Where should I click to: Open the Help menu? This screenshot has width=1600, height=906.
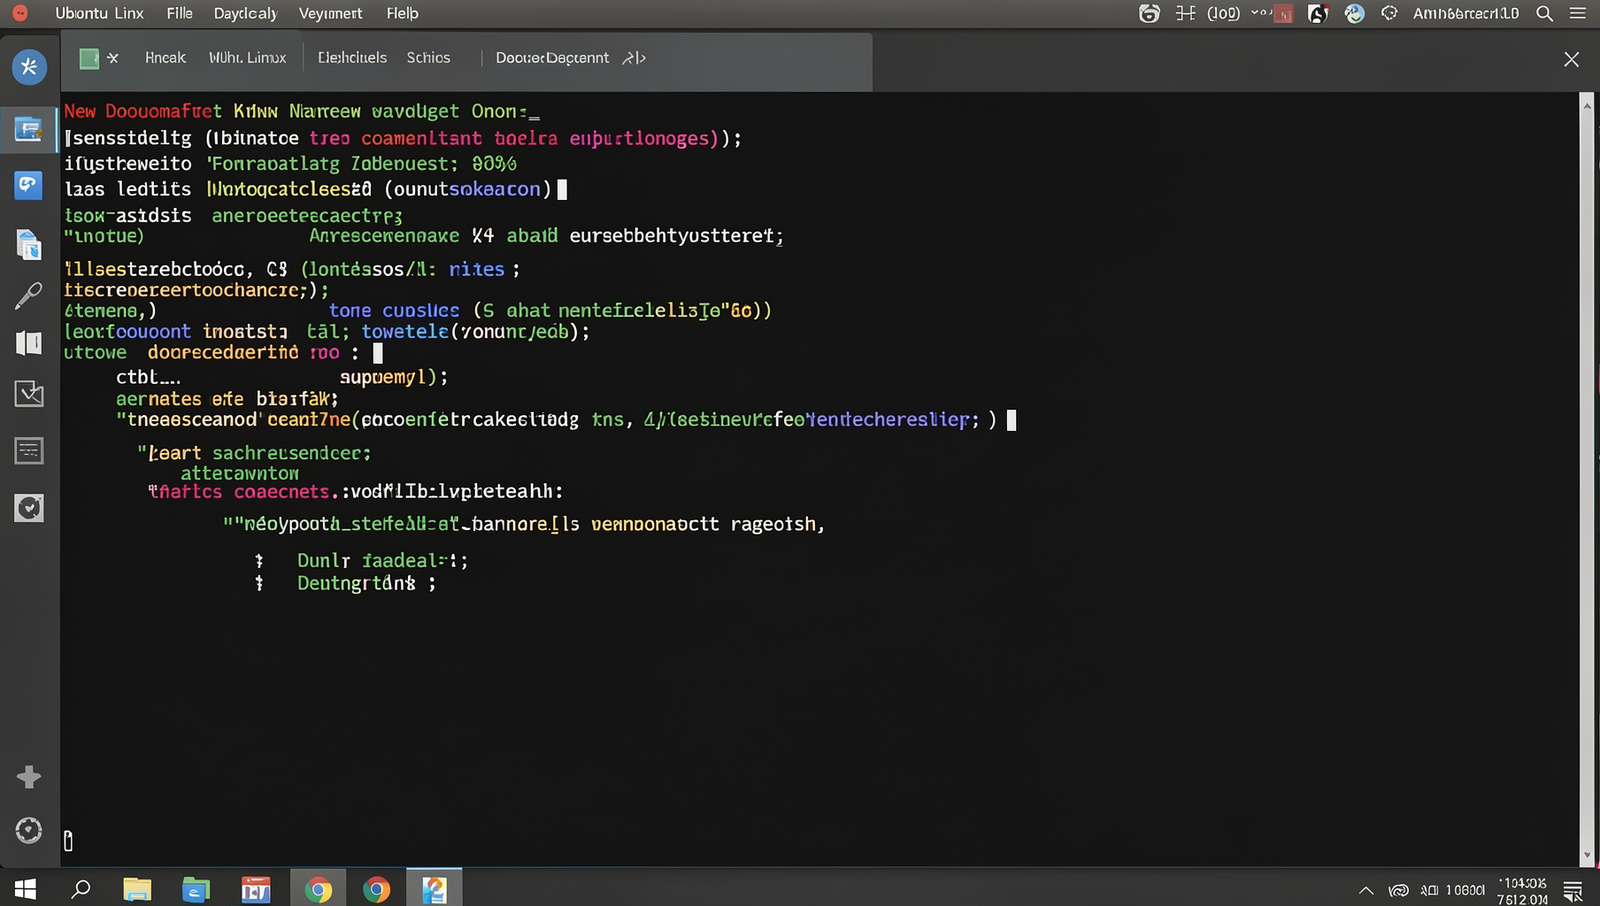click(x=402, y=13)
